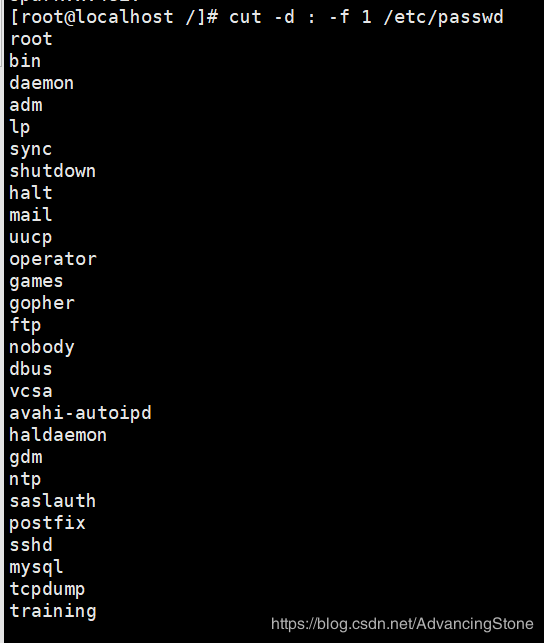
Task: Select the 'root' username line
Action: (31, 39)
